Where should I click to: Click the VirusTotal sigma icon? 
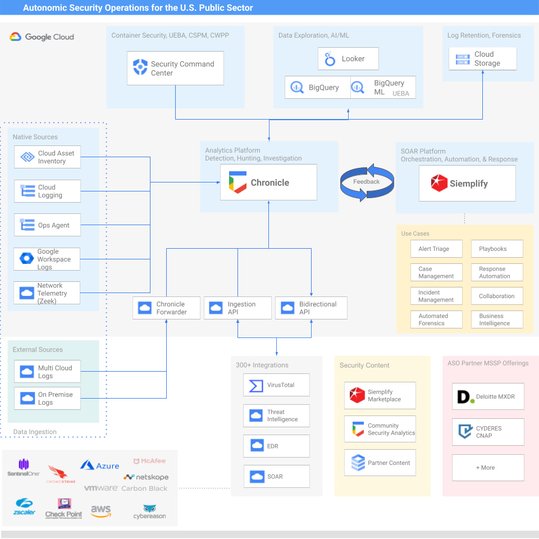click(x=256, y=386)
